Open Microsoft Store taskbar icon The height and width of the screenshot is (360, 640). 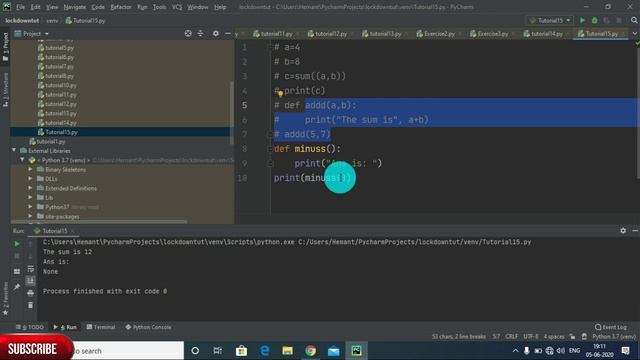tap(241, 351)
